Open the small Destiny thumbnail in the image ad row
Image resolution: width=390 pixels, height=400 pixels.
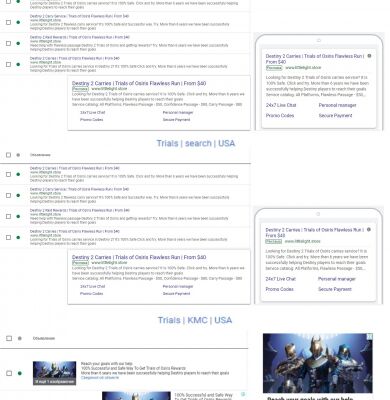coord(54,373)
